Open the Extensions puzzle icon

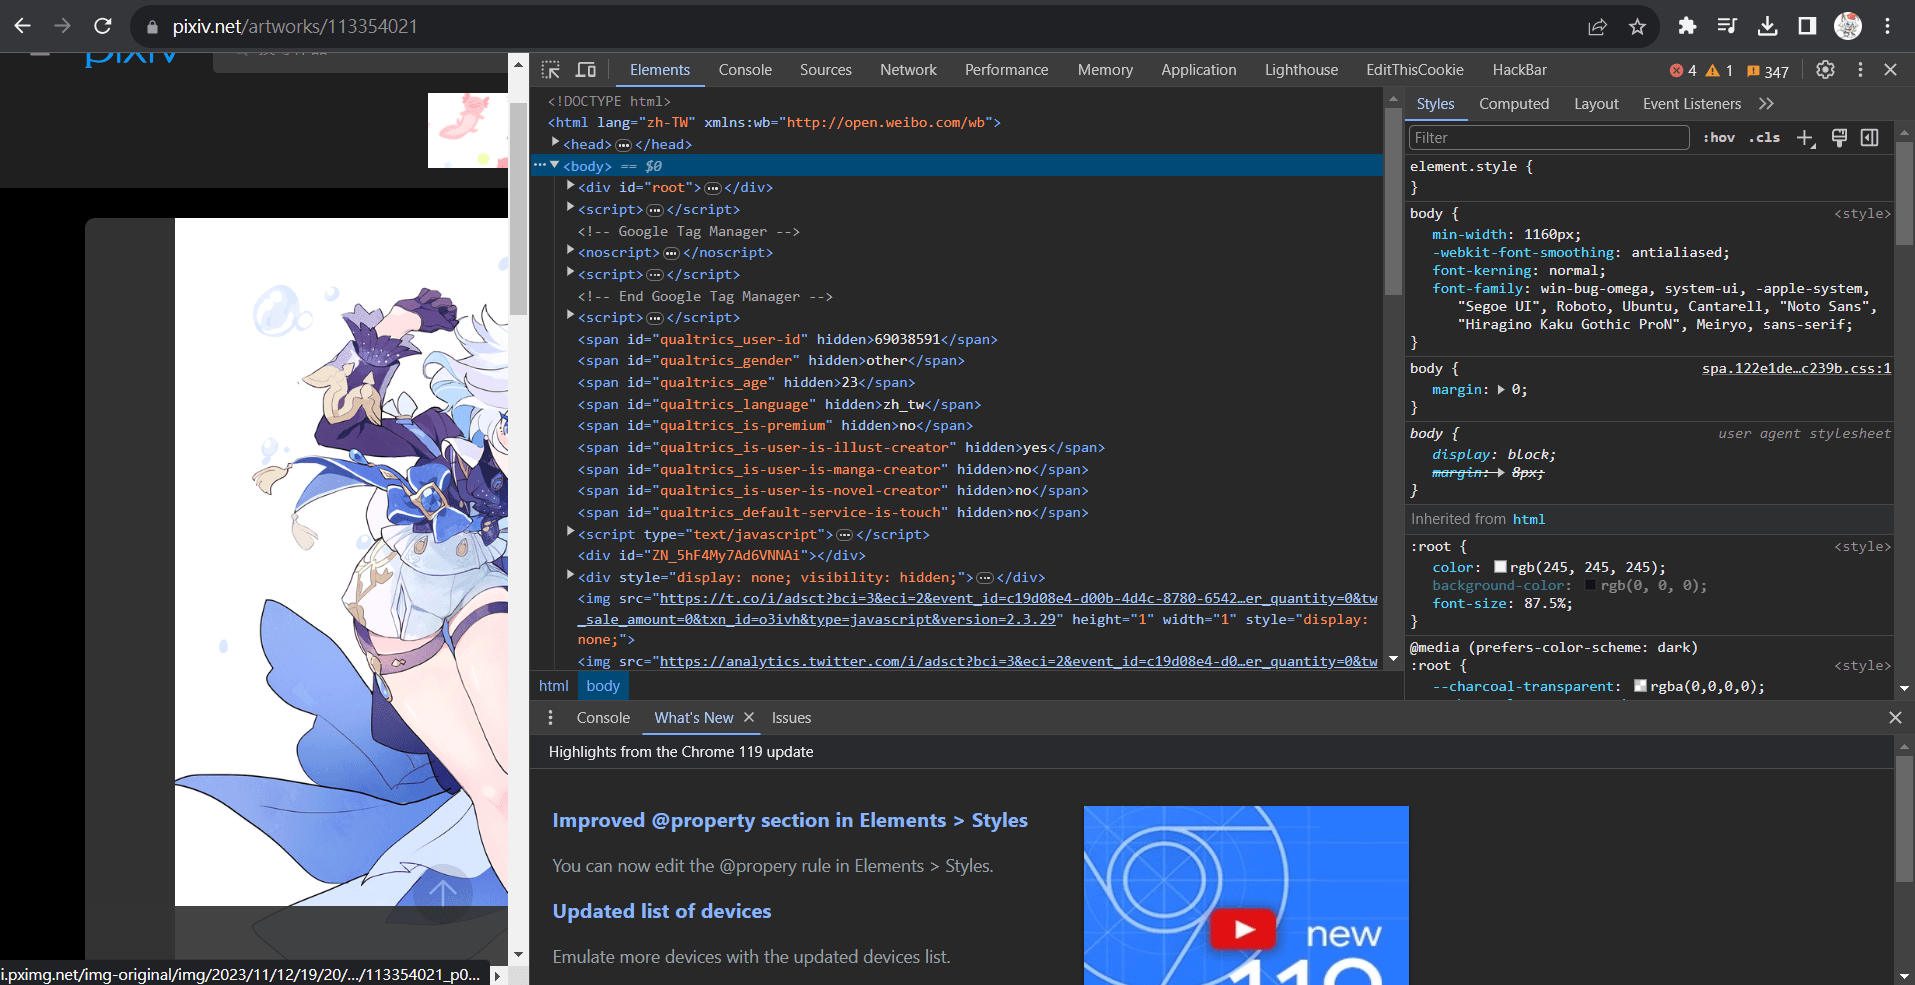(1687, 26)
